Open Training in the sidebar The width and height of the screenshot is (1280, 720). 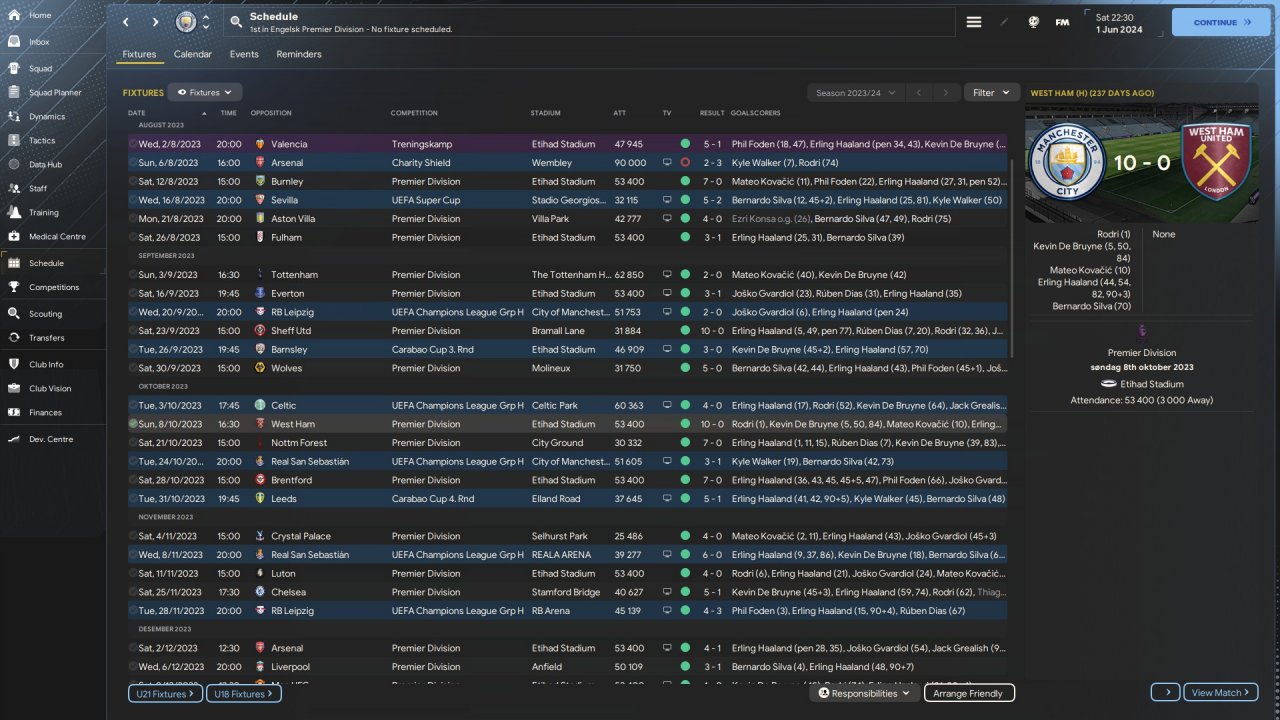[x=43, y=212]
